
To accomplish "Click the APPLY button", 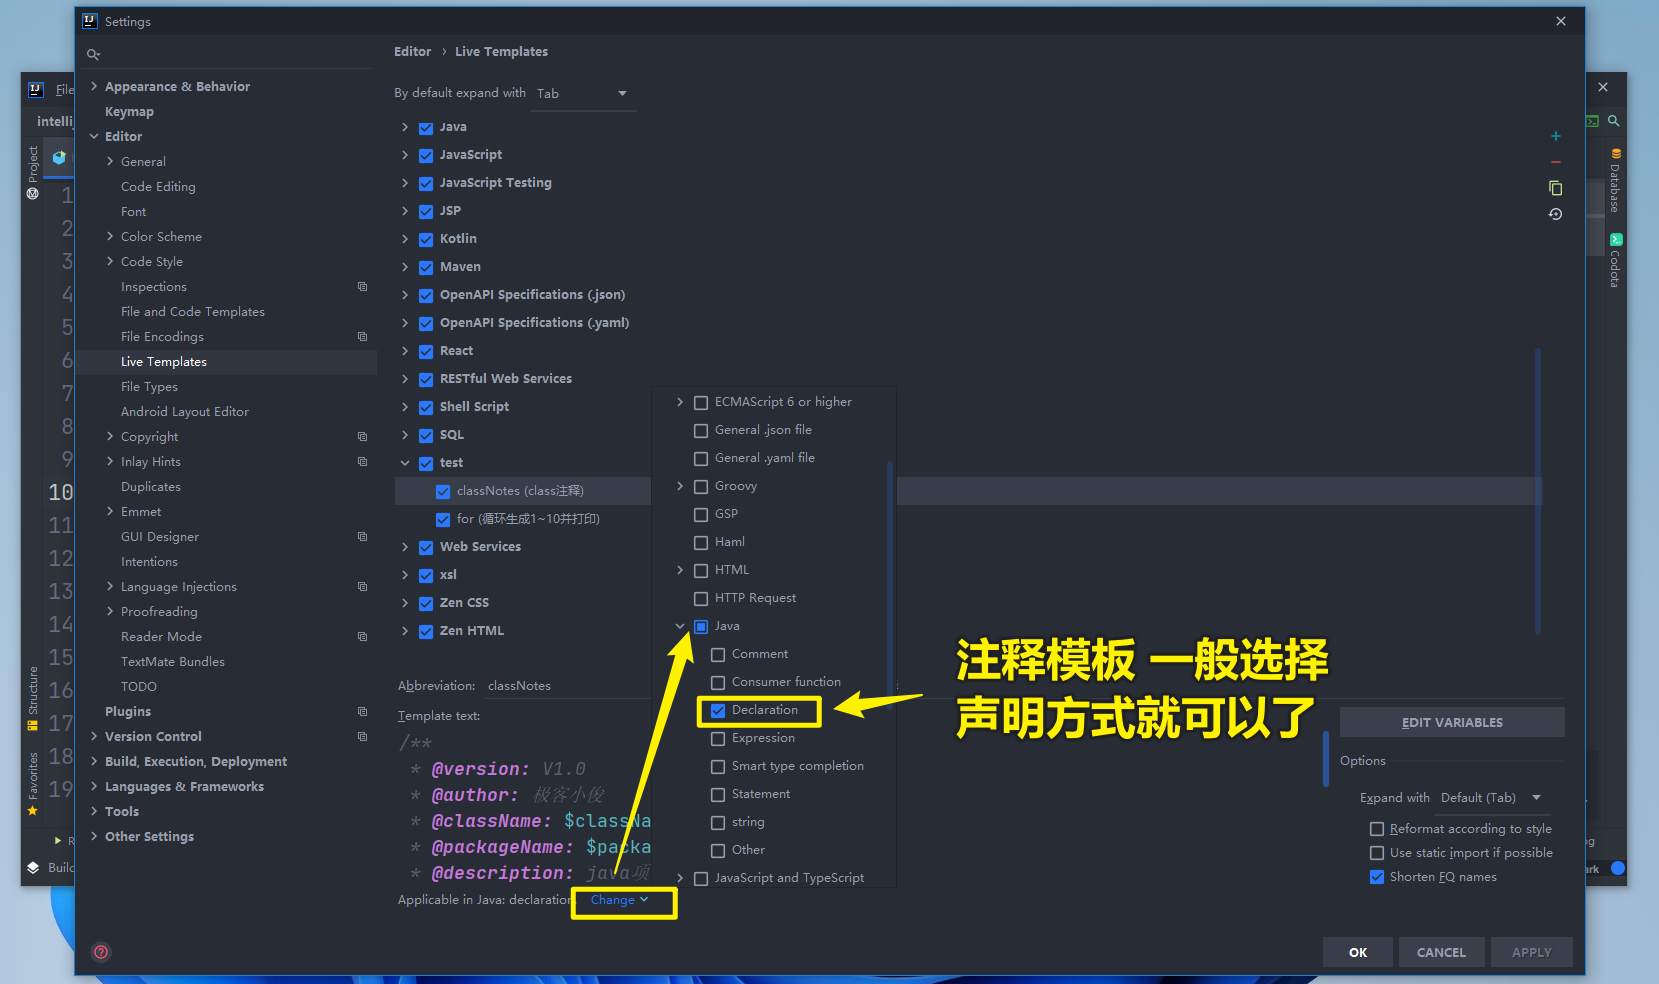I will [x=1531, y=952].
